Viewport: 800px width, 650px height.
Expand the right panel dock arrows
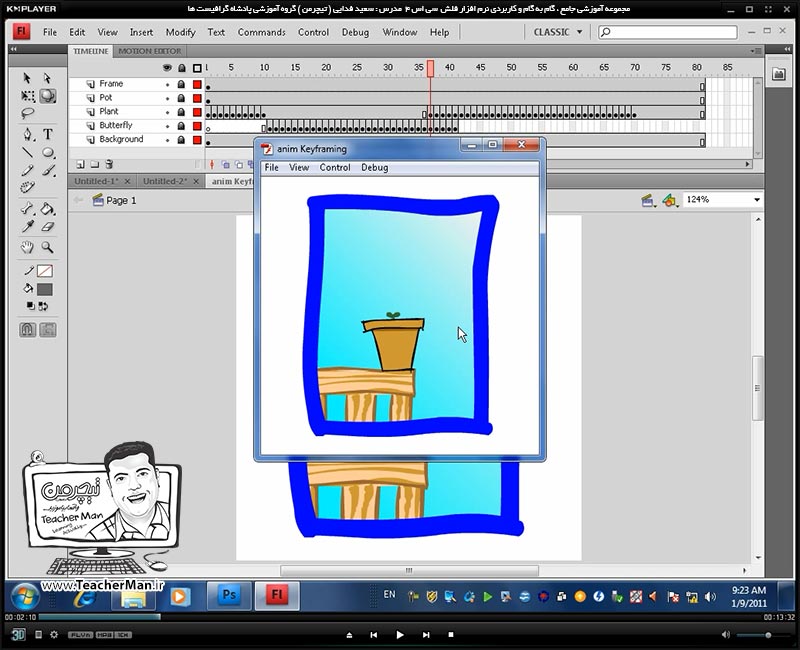point(788,49)
